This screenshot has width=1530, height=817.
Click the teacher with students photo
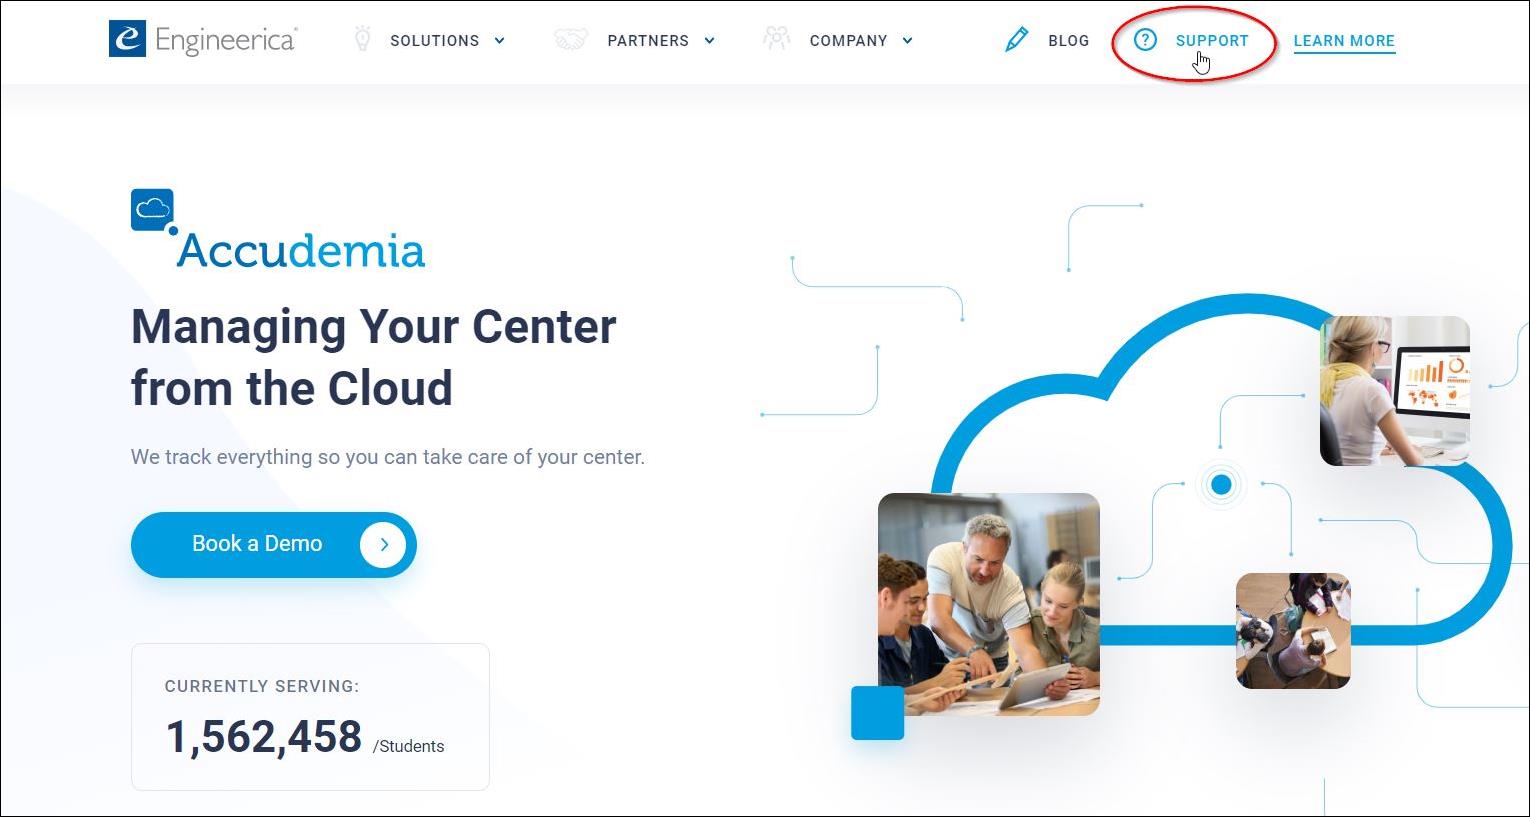click(x=989, y=604)
